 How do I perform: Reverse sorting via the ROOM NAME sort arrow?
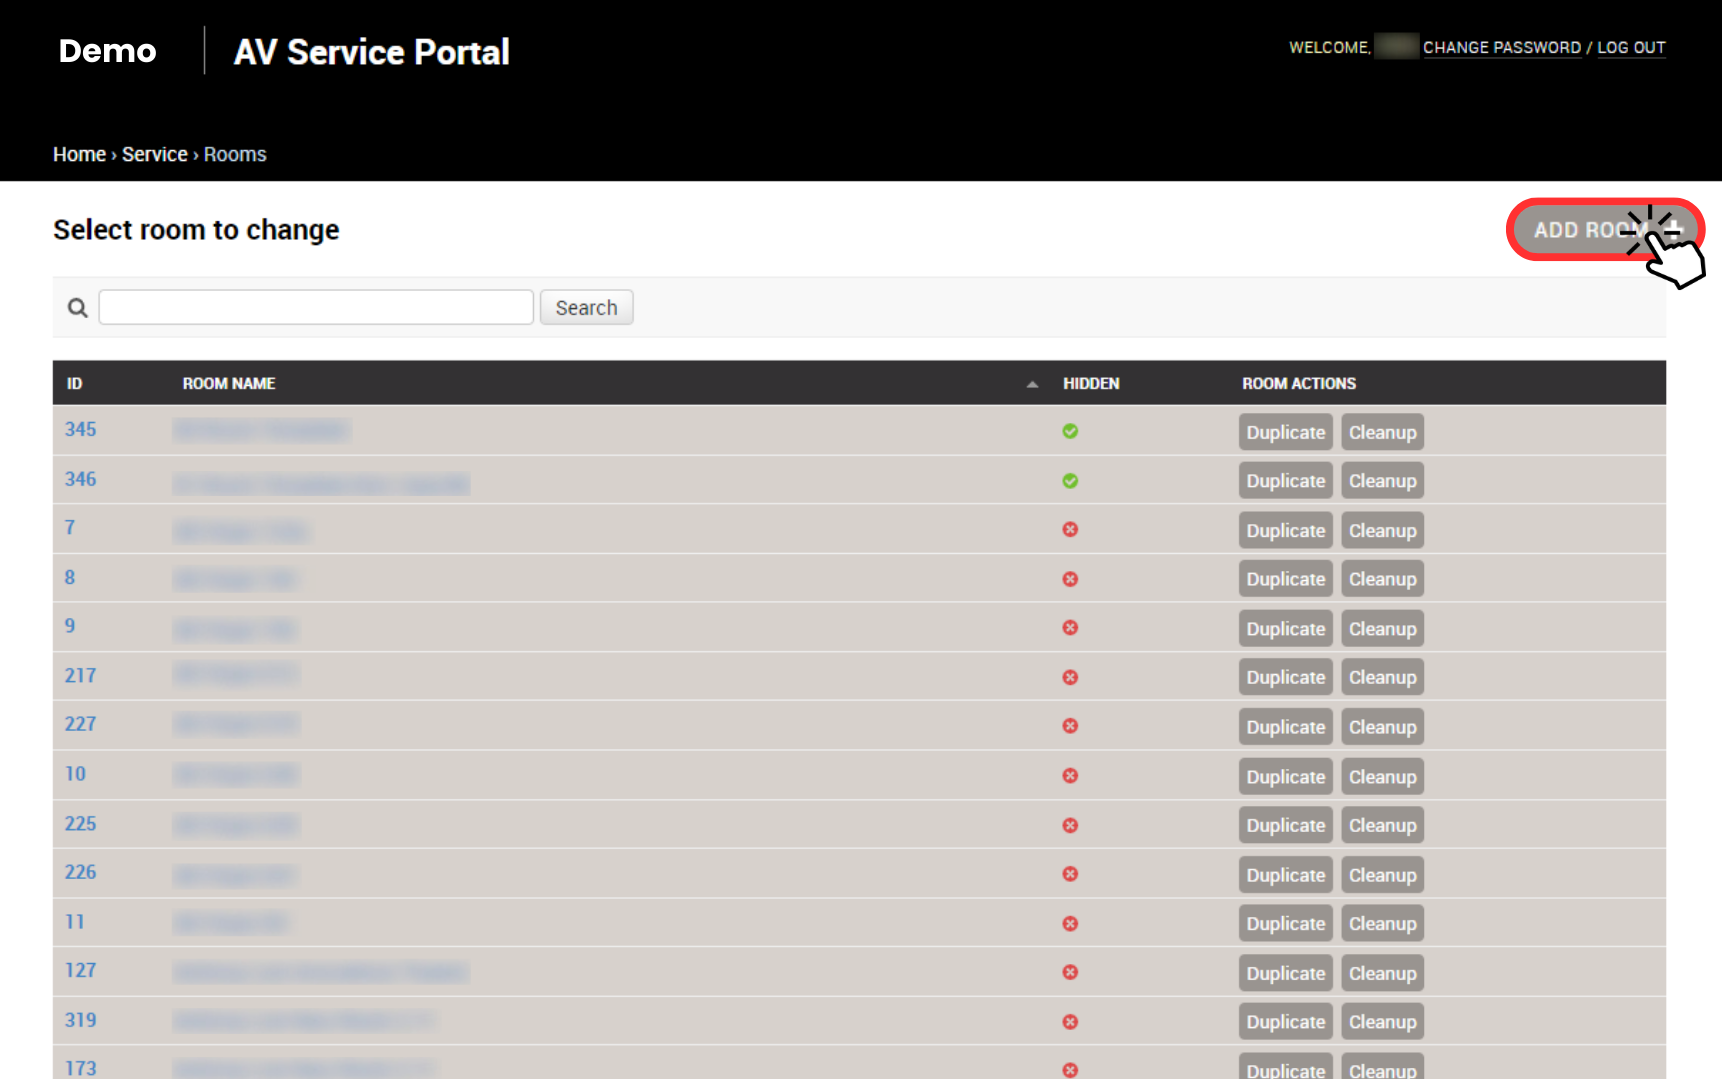[x=1032, y=383]
